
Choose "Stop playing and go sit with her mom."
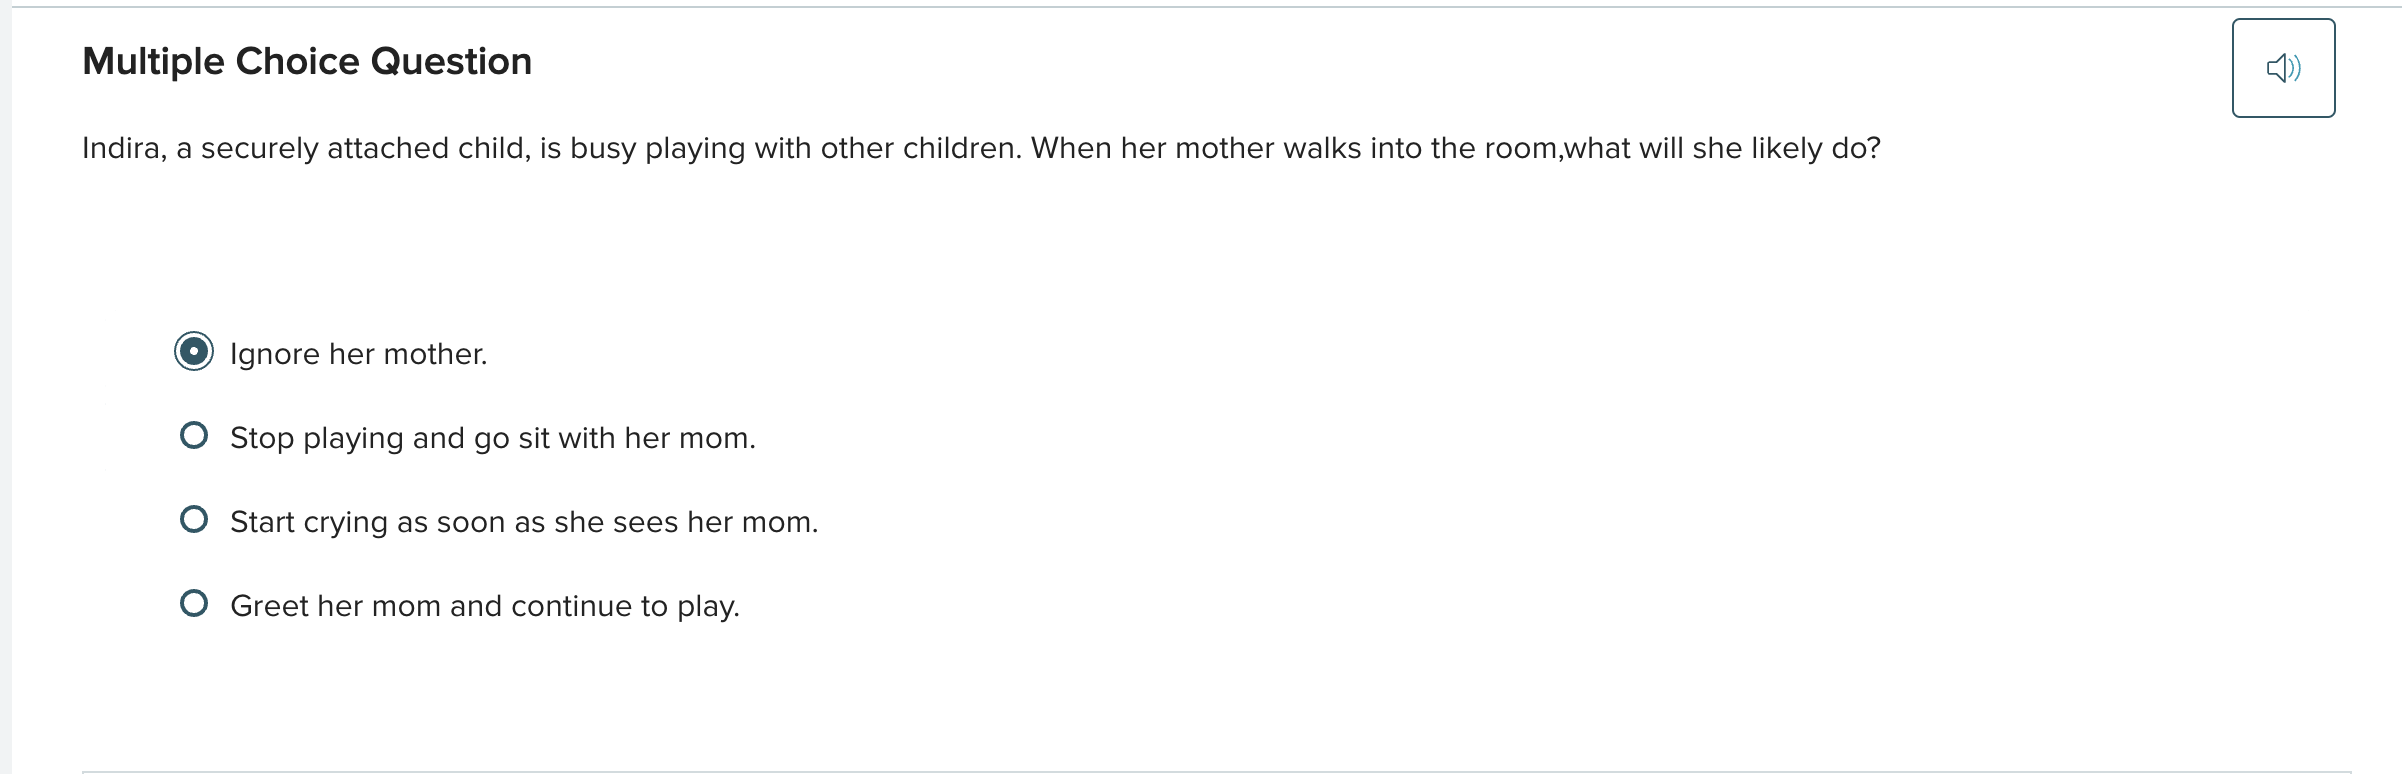coord(194,435)
